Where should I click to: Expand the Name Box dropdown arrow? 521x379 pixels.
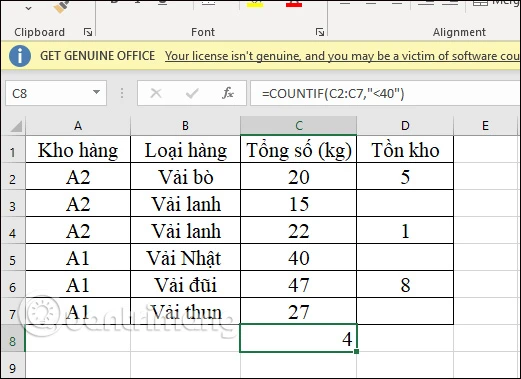[x=96, y=92]
